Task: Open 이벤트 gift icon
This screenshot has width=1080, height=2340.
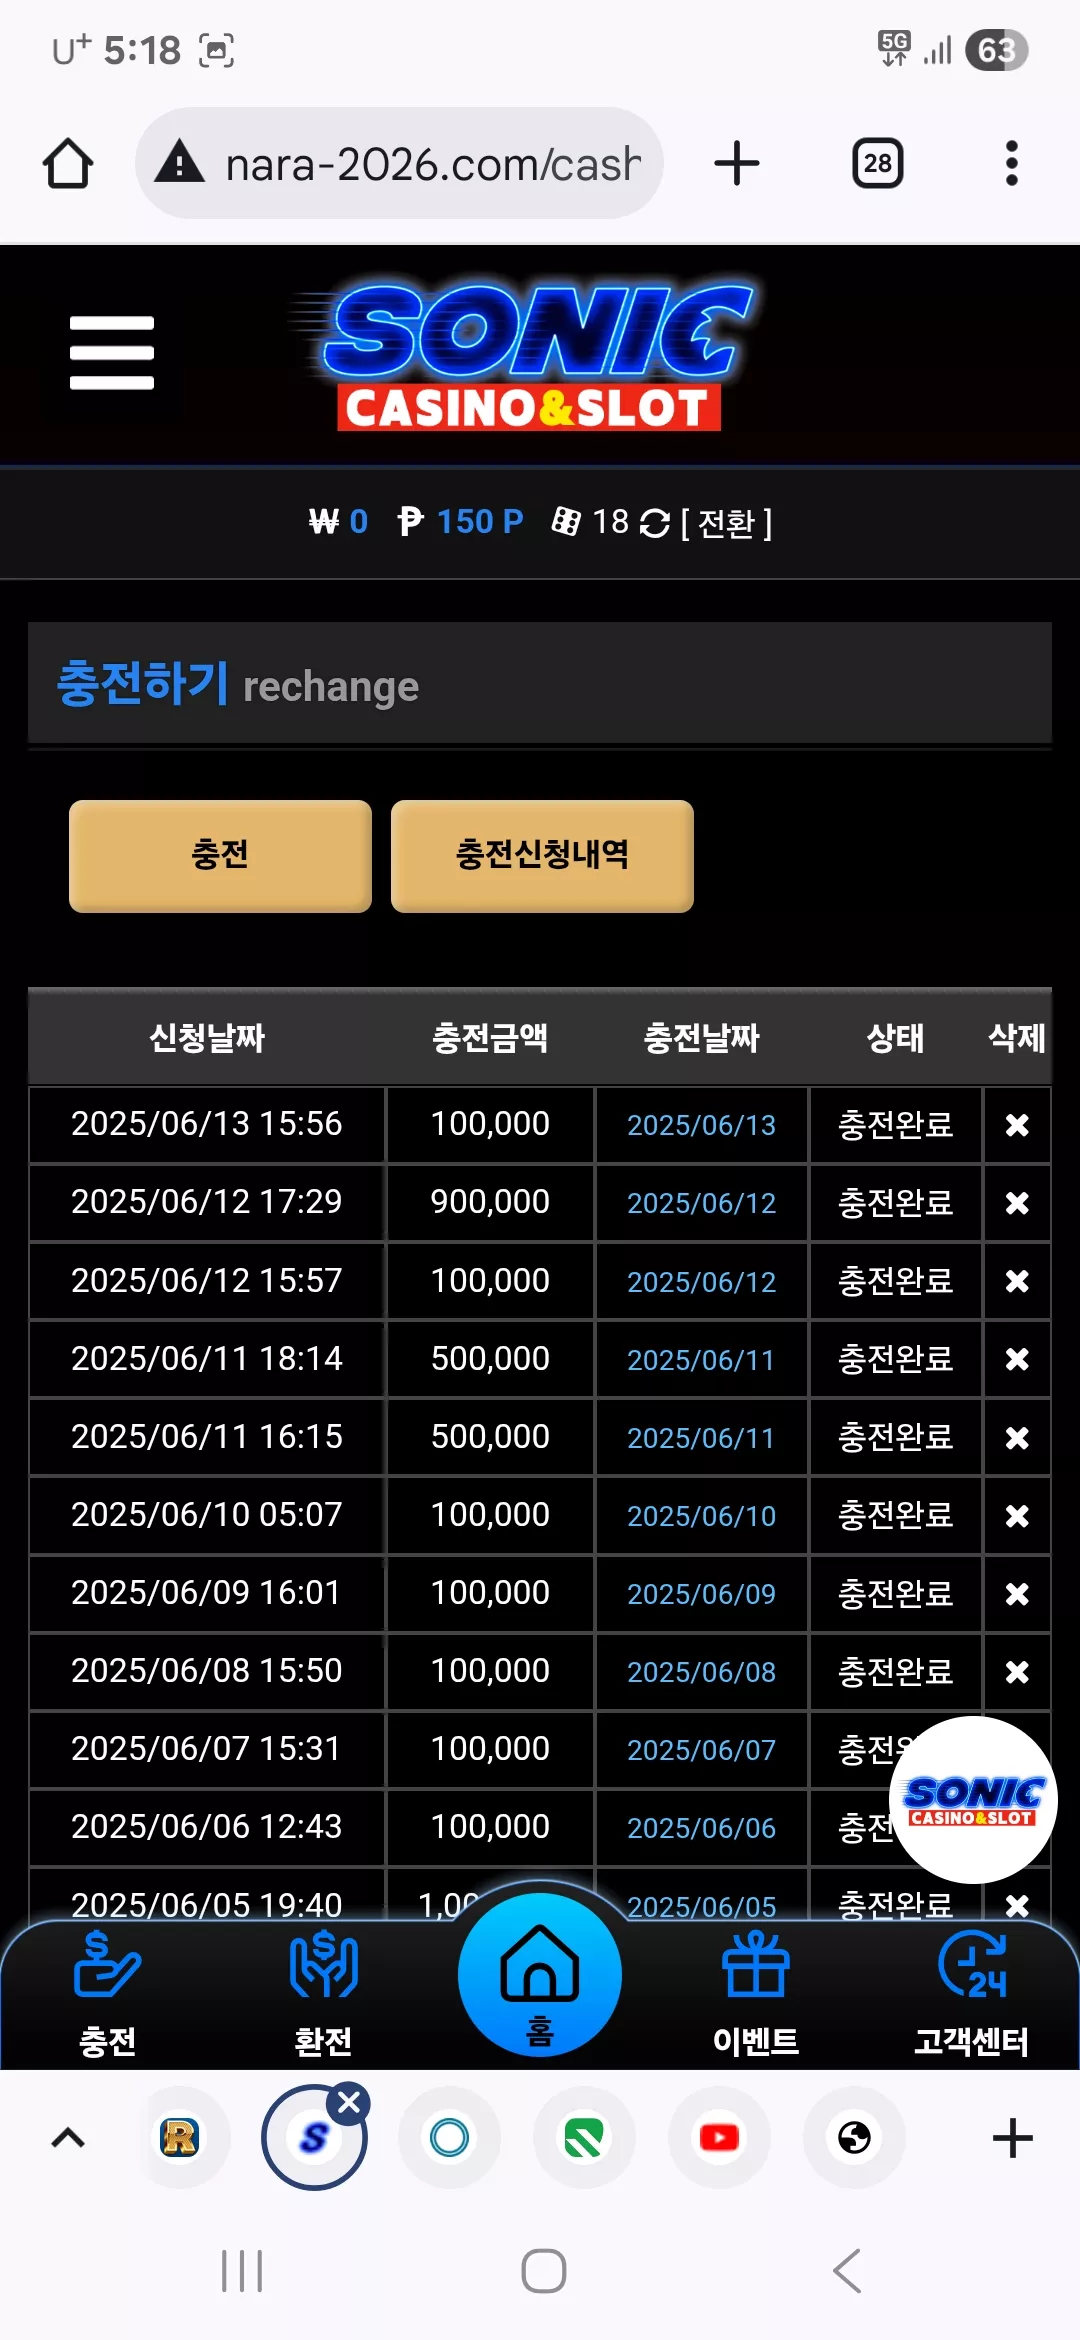Action: [756, 1994]
